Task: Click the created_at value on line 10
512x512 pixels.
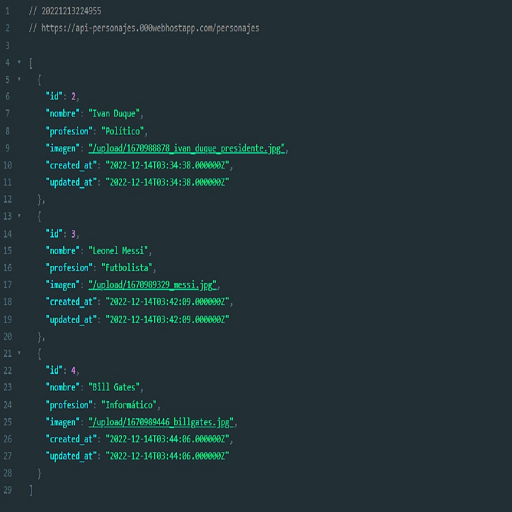Action: click(x=167, y=165)
